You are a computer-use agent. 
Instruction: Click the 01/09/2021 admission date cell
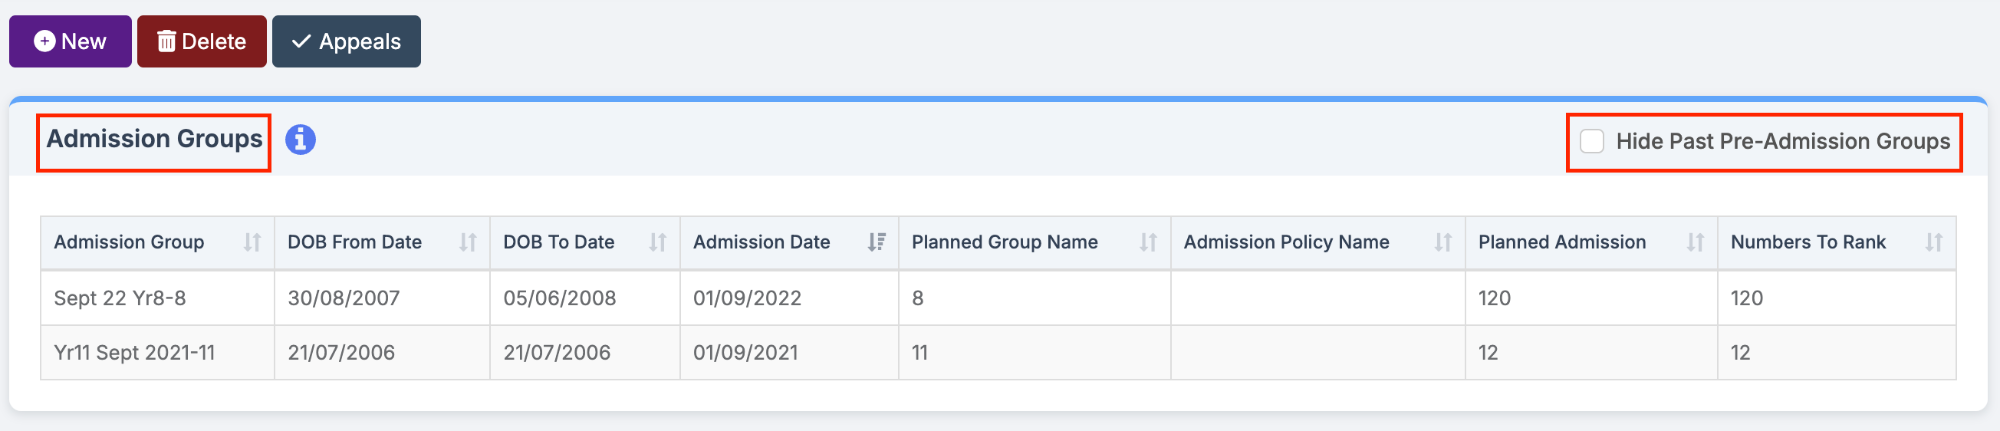pyautogui.click(x=745, y=353)
